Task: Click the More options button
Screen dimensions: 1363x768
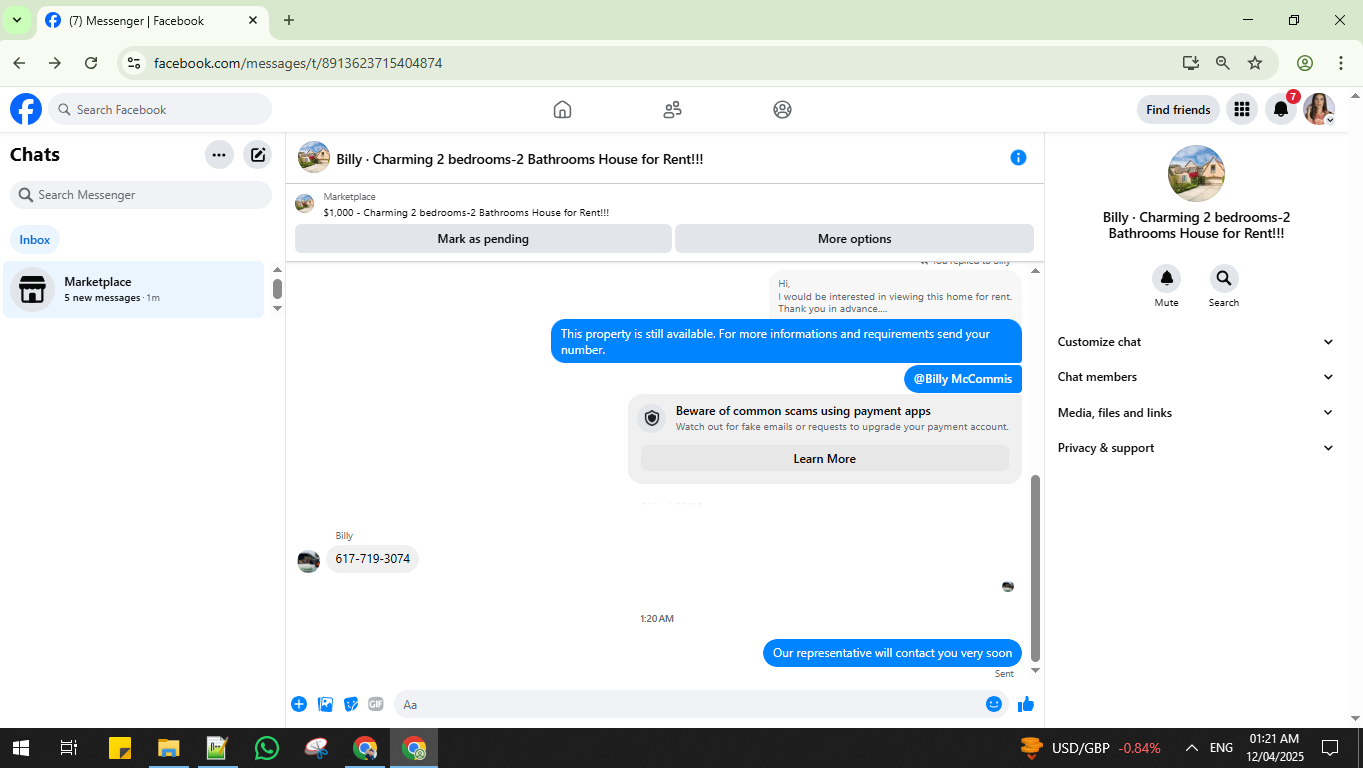Action: pos(854,239)
